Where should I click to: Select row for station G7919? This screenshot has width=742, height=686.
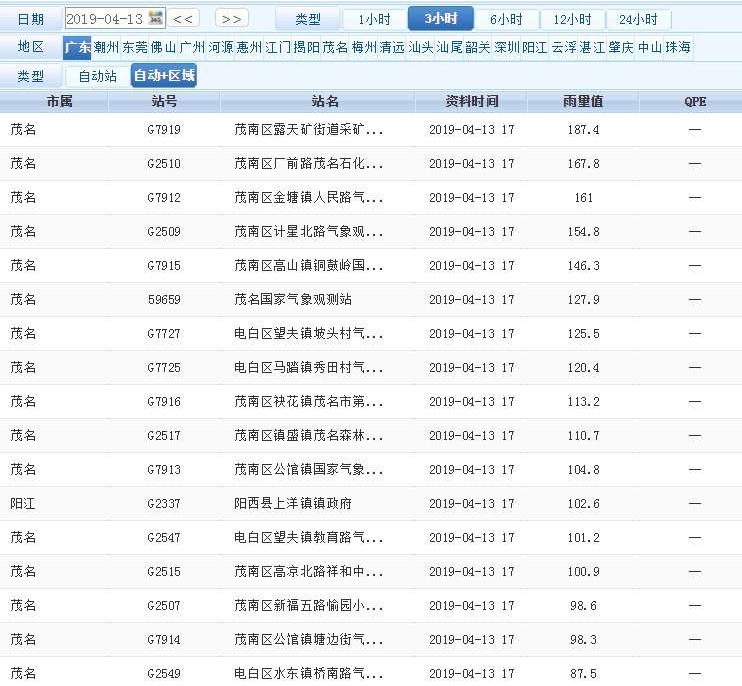164,130
